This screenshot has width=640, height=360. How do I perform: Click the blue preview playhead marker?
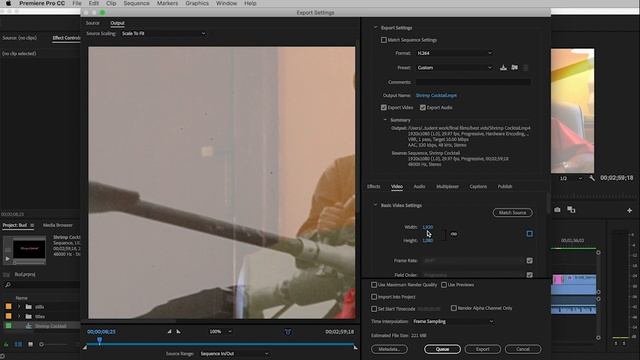(100, 340)
